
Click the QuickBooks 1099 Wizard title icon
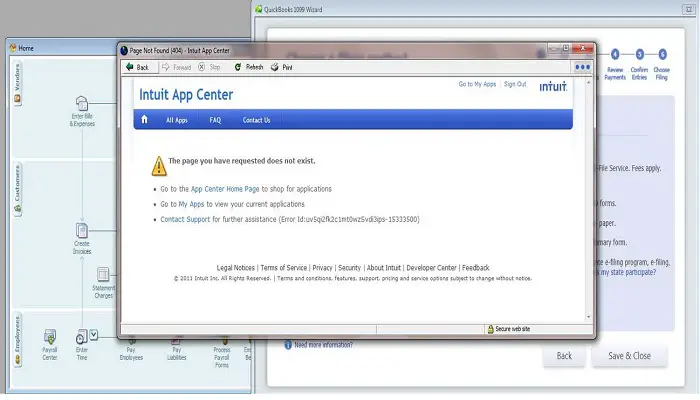258,9
